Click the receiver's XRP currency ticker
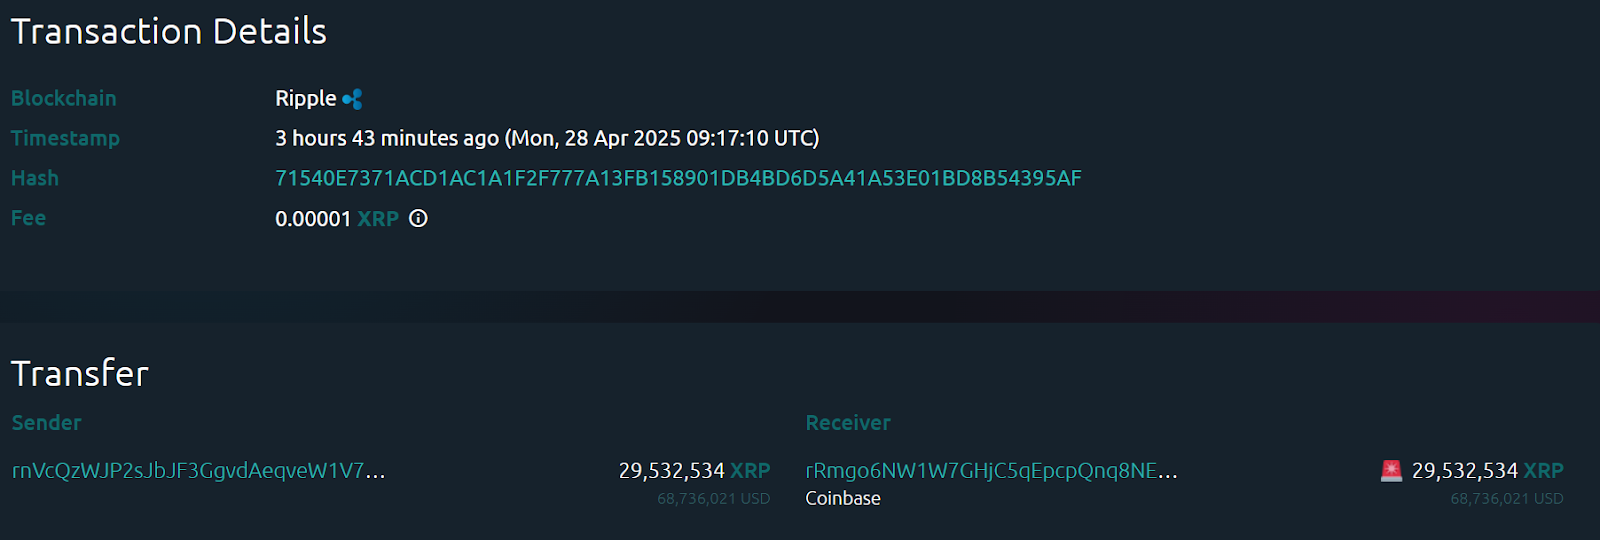 pos(1543,470)
